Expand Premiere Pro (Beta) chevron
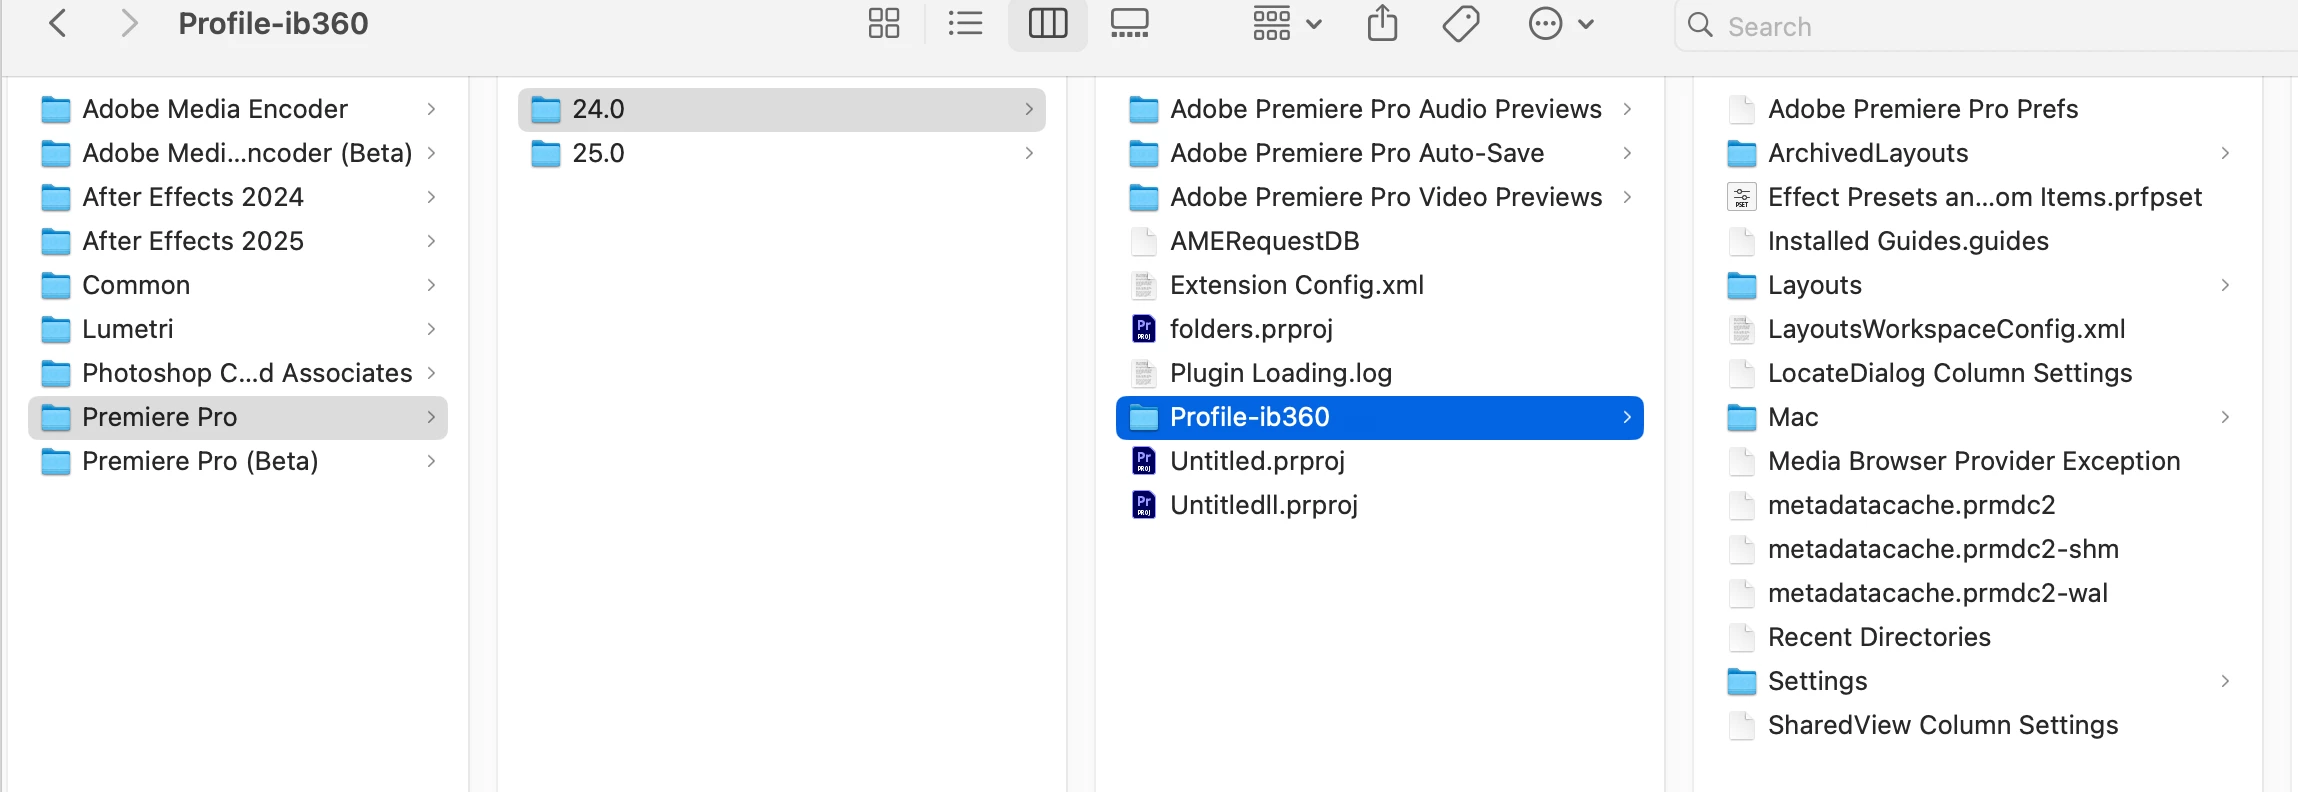The width and height of the screenshot is (2298, 792). click(x=431, y=461)
